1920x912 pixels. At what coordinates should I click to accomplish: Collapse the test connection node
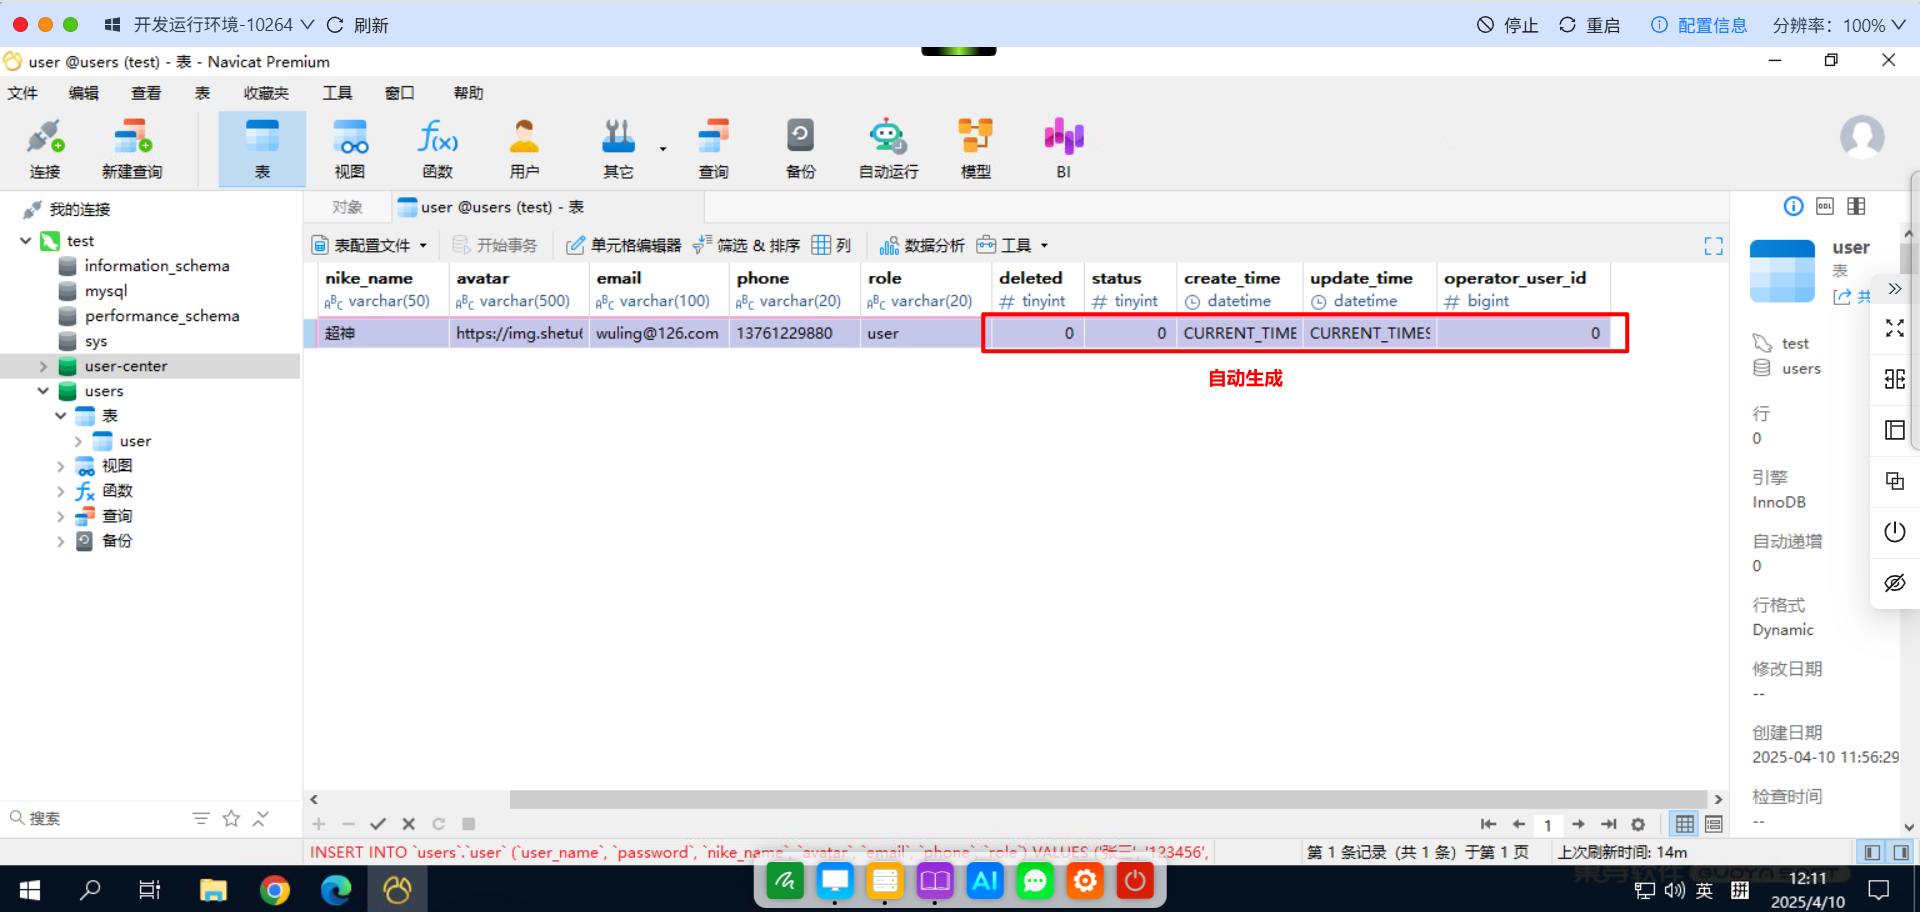pos(25,241)
